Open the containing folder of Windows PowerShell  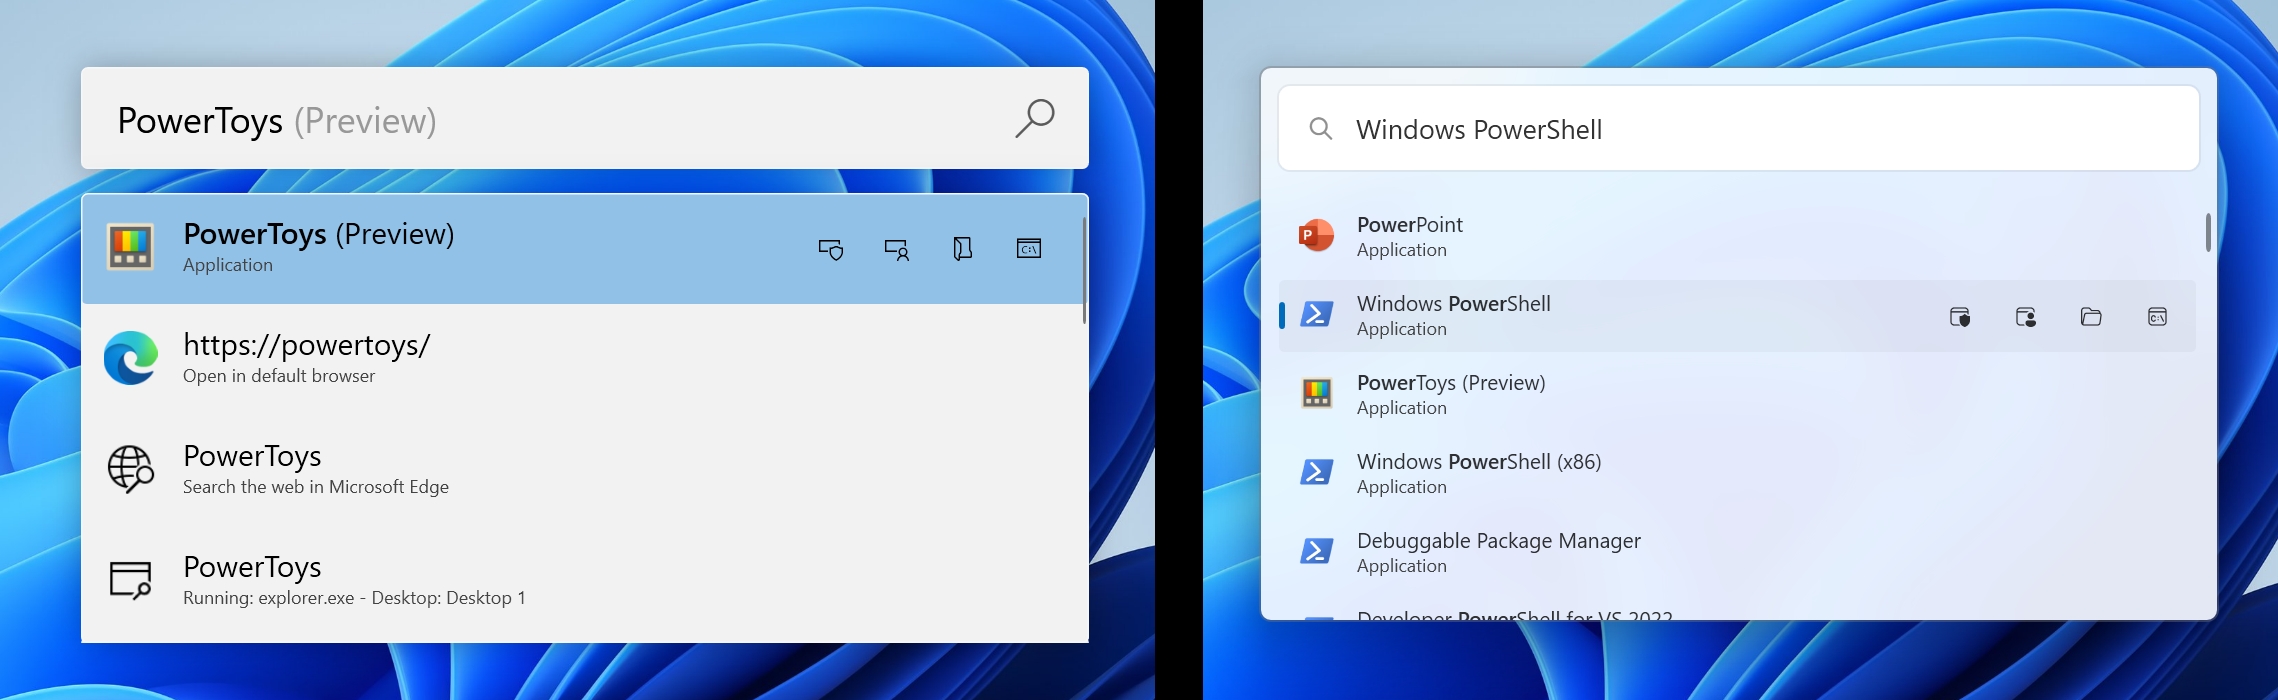coord(2091,317)
